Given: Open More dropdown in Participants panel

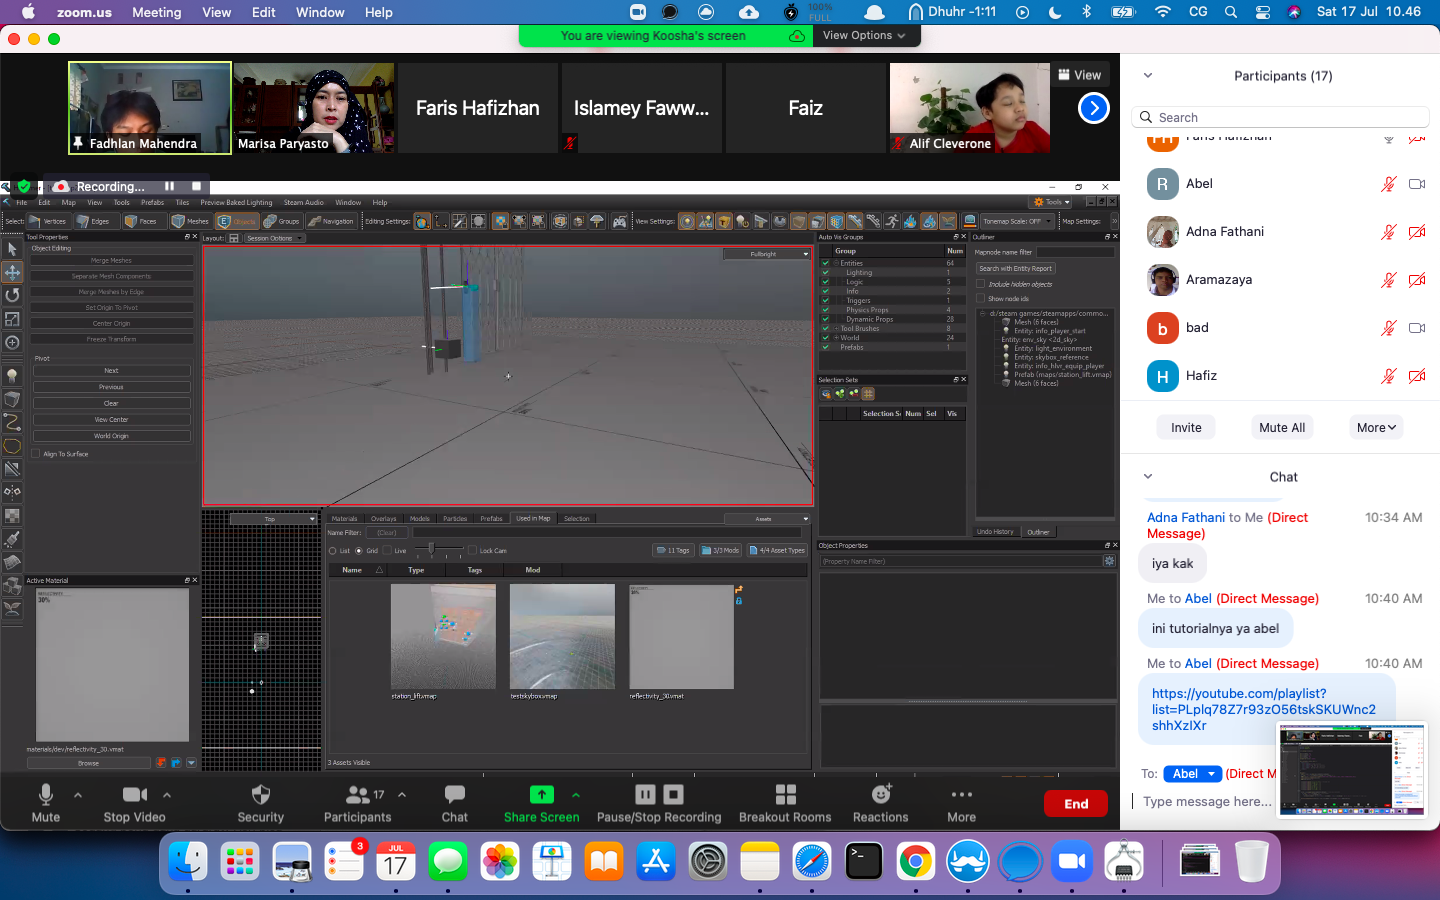Looking at the screenshot, I should [1376, 427].
